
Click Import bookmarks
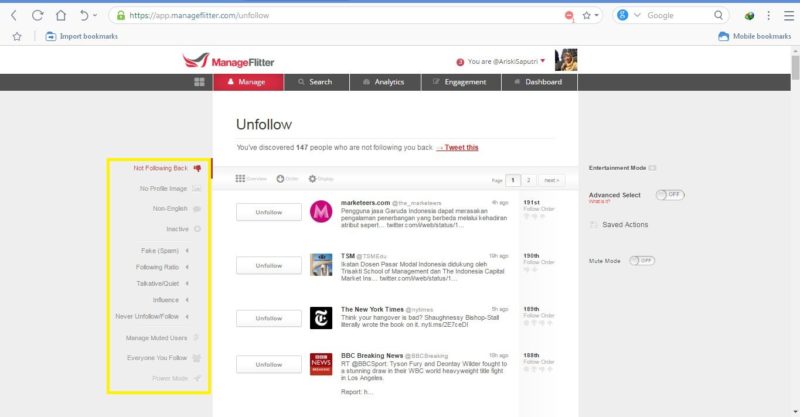pos(82,36)
